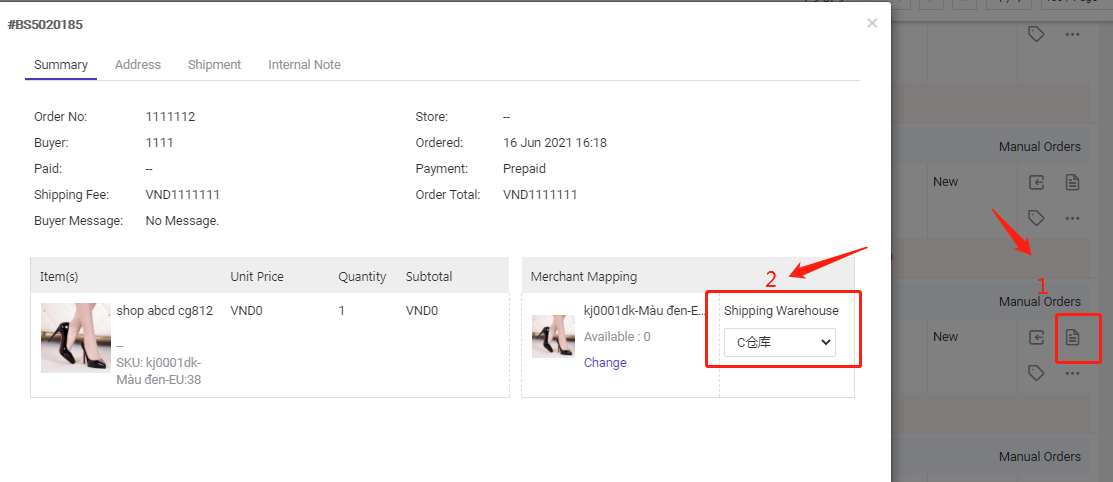Click push-order arrow icon in upper New order row
Viewport: 1113px width, 482px height.
coord(1037,182)
